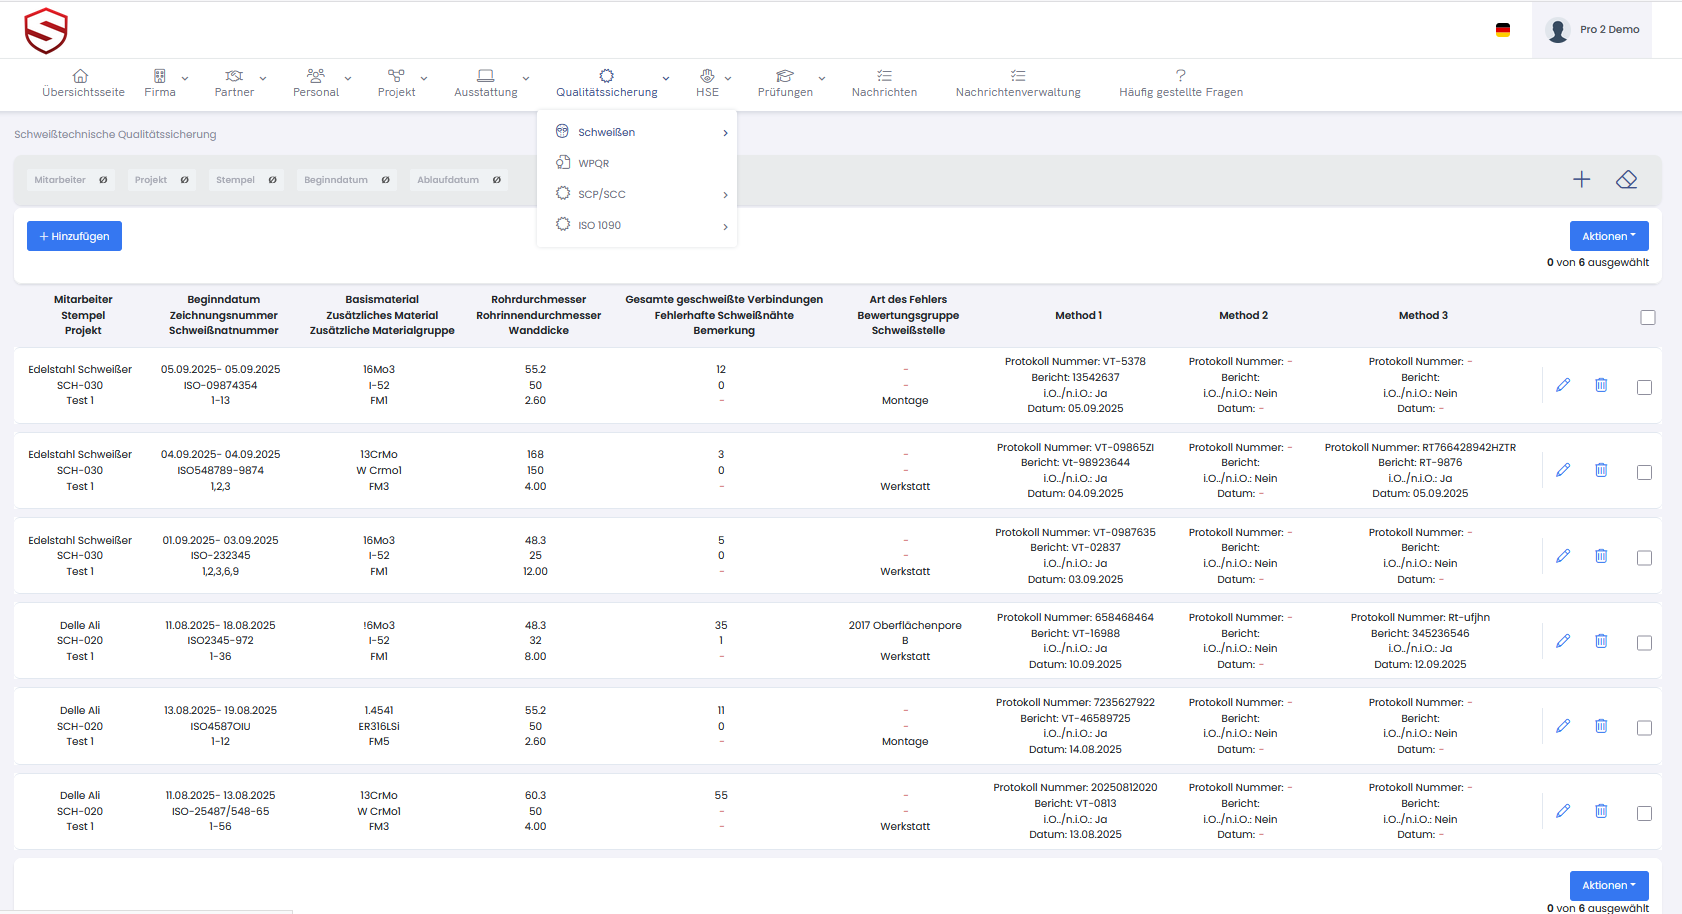Open the German flag language selector
This screenshot has width=1682, height=914.
[1502, 30]
